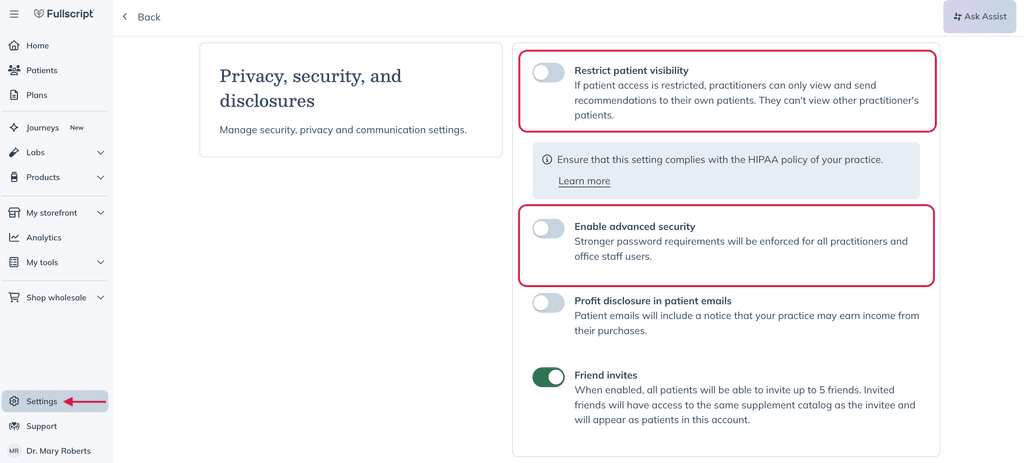This screenshot has height=463, width=1024.
Task: Follow the Learn more link
Action: [x=584, y=181]
